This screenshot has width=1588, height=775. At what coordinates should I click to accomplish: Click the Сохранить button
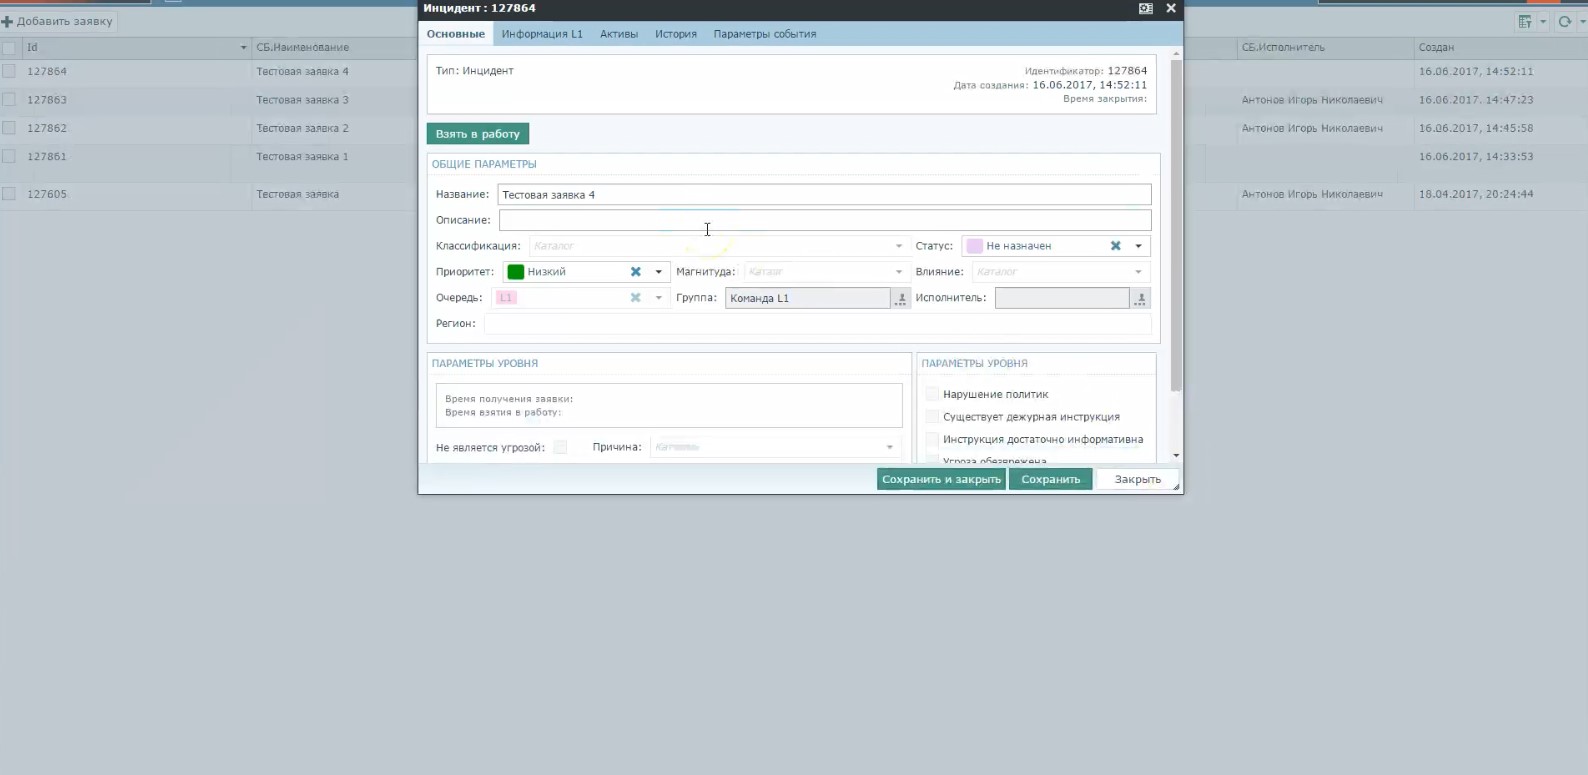click(1050, 479)
